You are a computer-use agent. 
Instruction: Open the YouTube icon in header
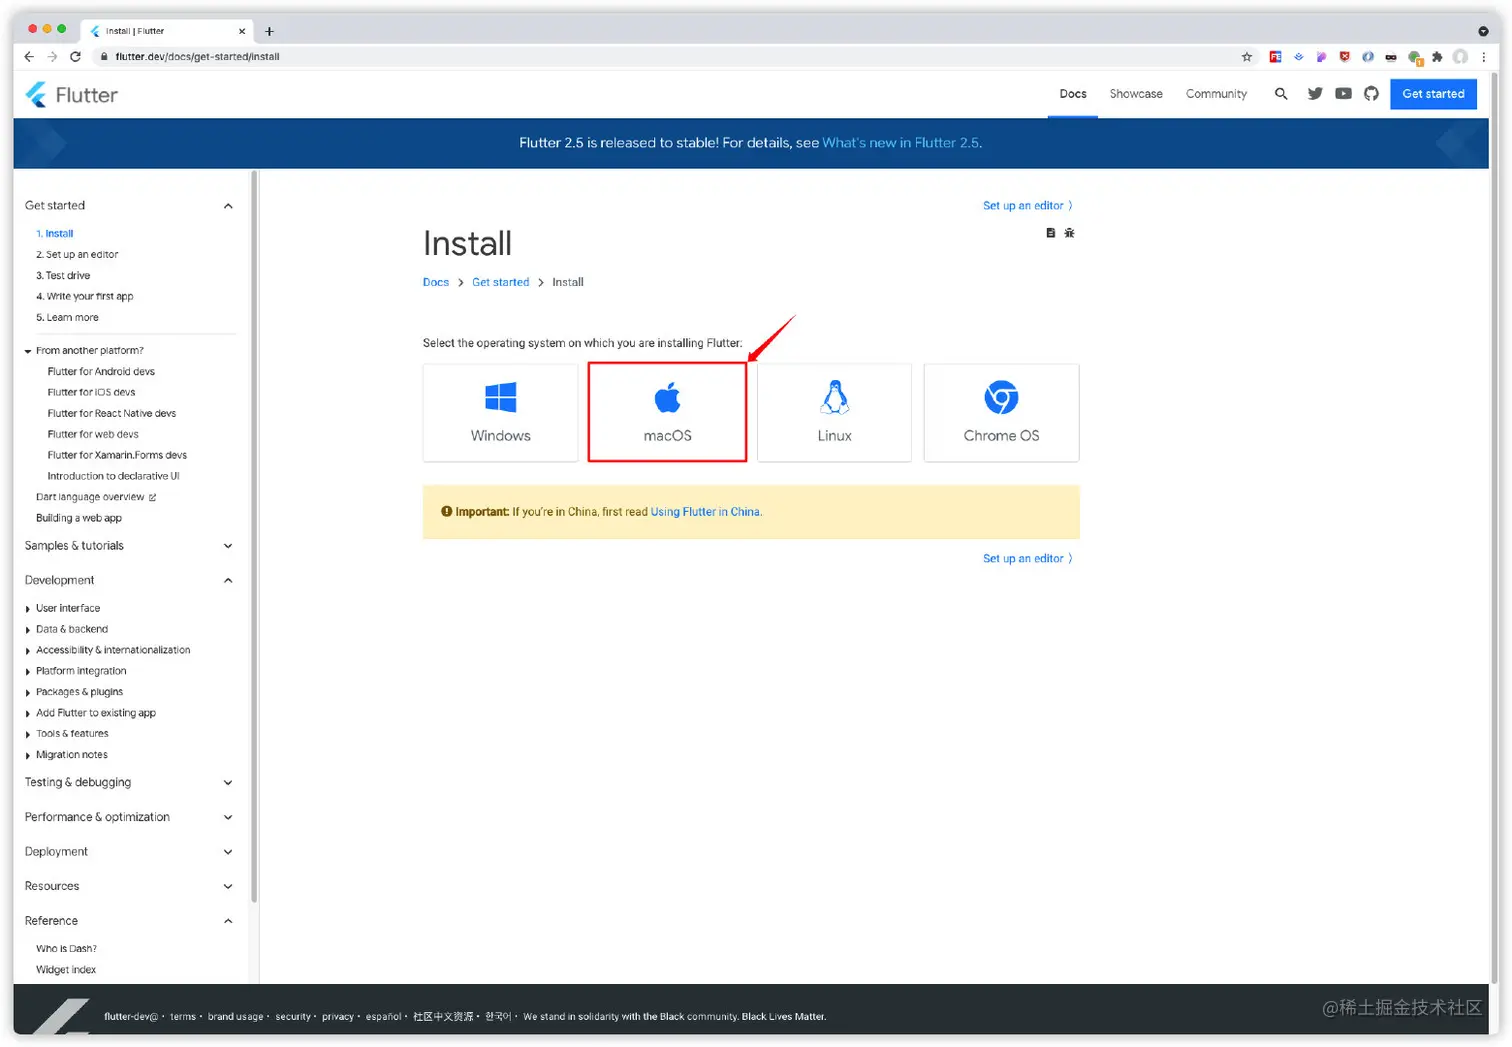(x=1343, y=94)
